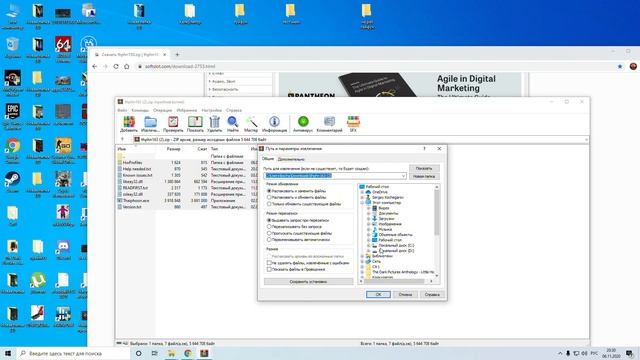Select 'Перезаписывать без запроса' radio button
This screenshot has width=640, height=360.
pos(269,227)
